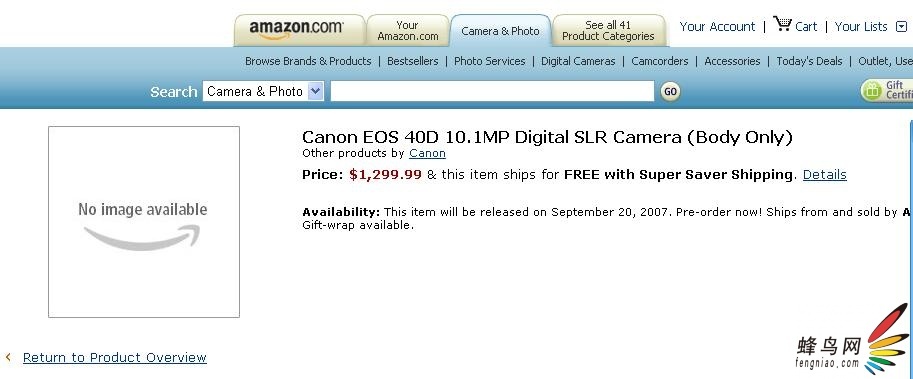Open the Gift Certificates icon button

(887, 90)
